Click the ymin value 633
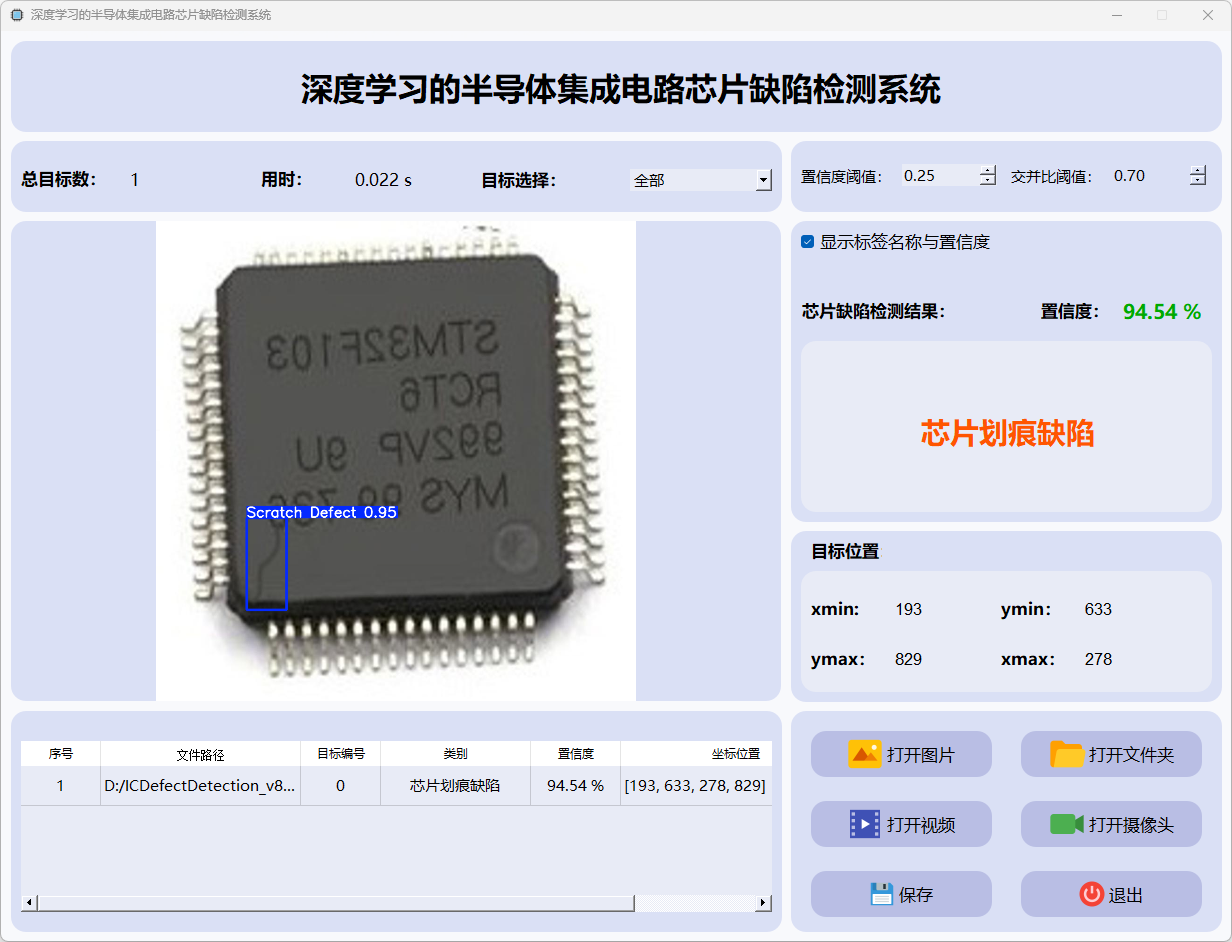The height and width of the screenshot is (942, 1232). click(x=1098, y=609)
